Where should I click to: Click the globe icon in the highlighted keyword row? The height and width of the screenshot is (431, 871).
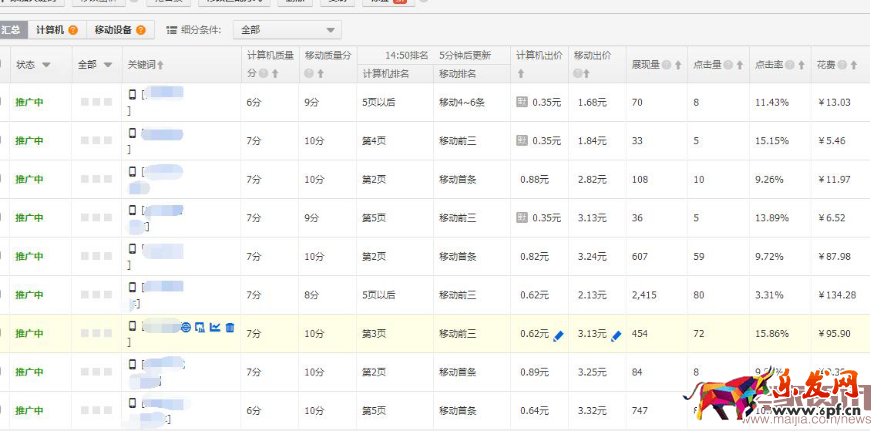tap(186, 327)
